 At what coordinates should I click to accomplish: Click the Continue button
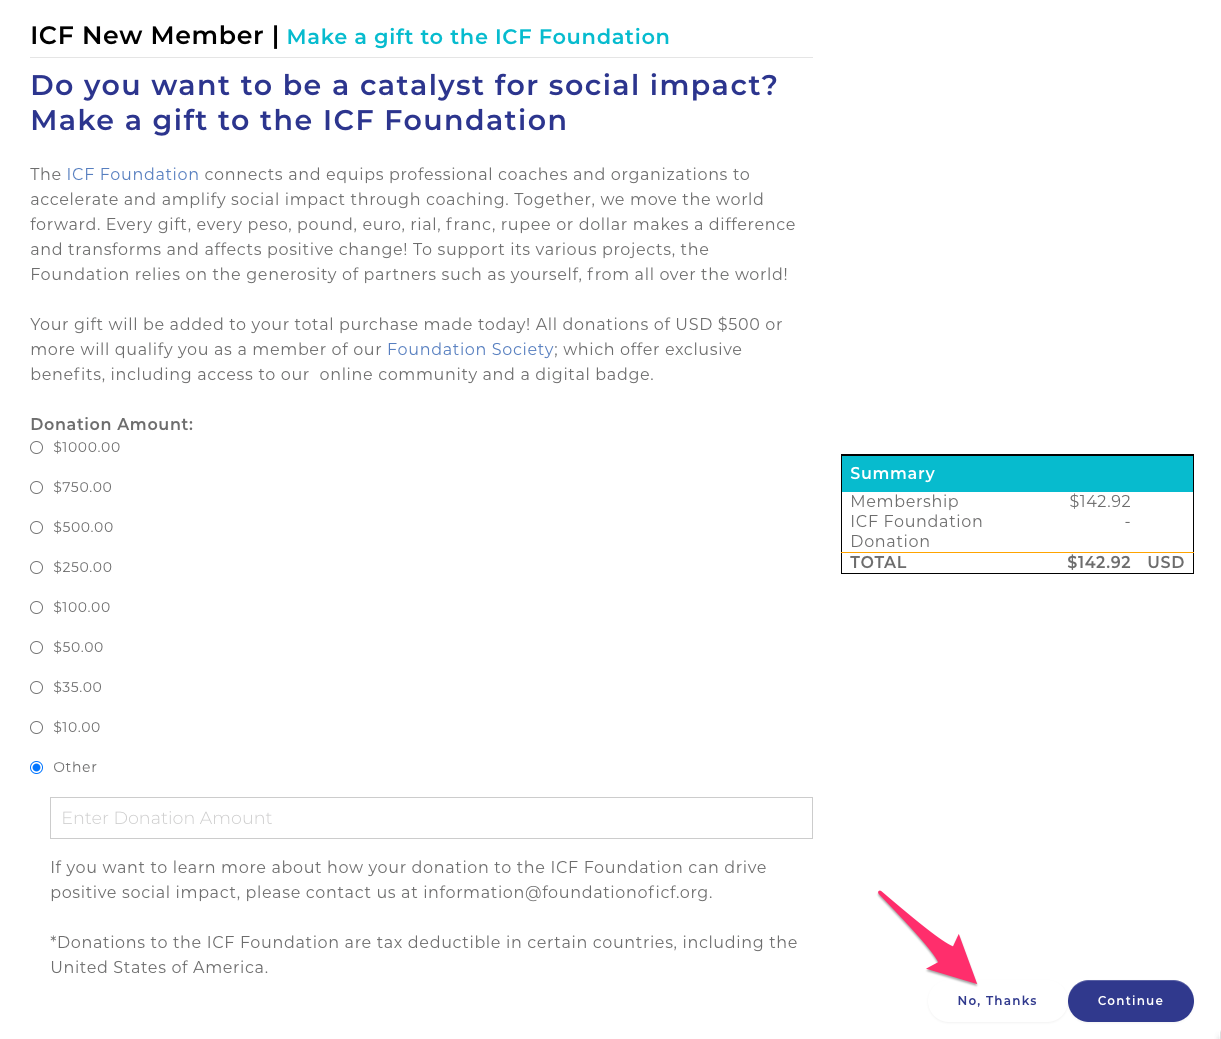(1130, 1001)
